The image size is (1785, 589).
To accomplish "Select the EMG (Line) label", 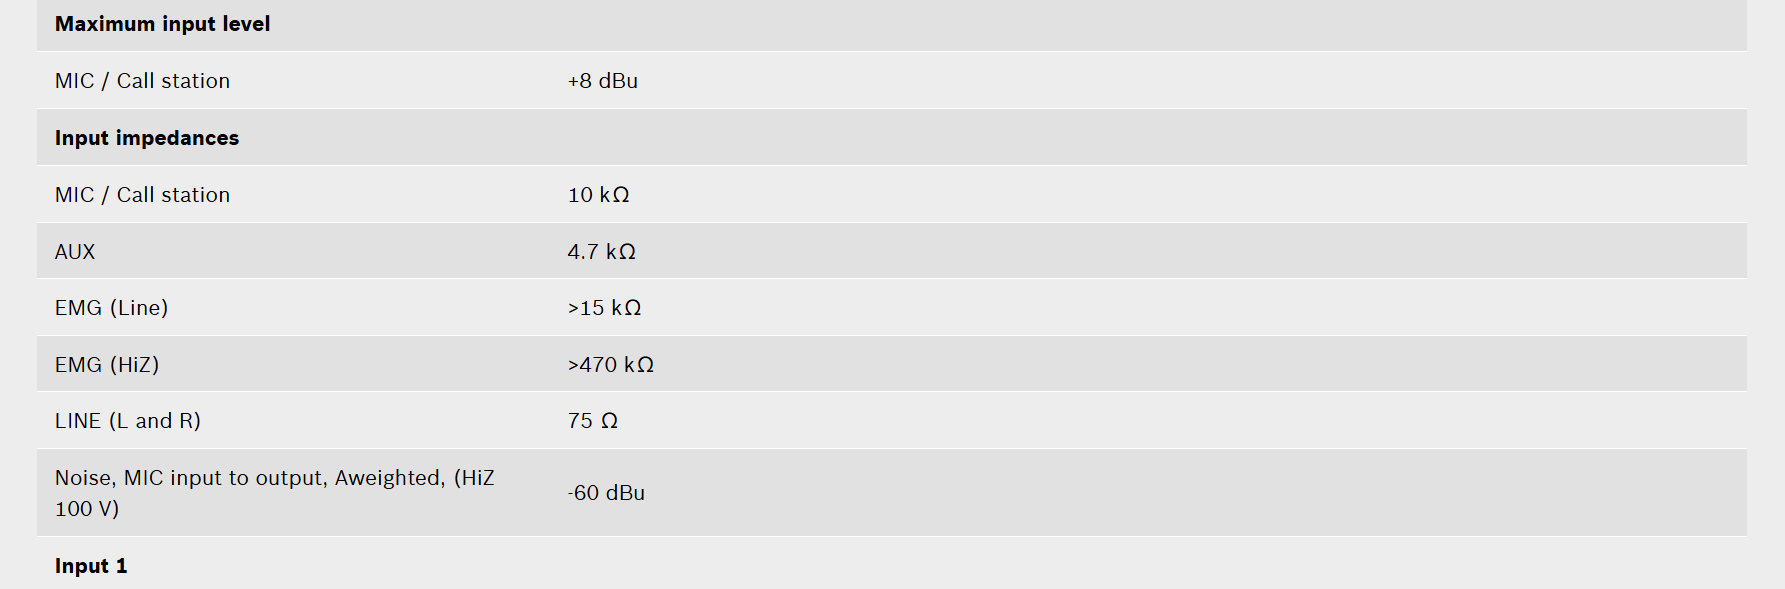I will (x=111, y=308).
